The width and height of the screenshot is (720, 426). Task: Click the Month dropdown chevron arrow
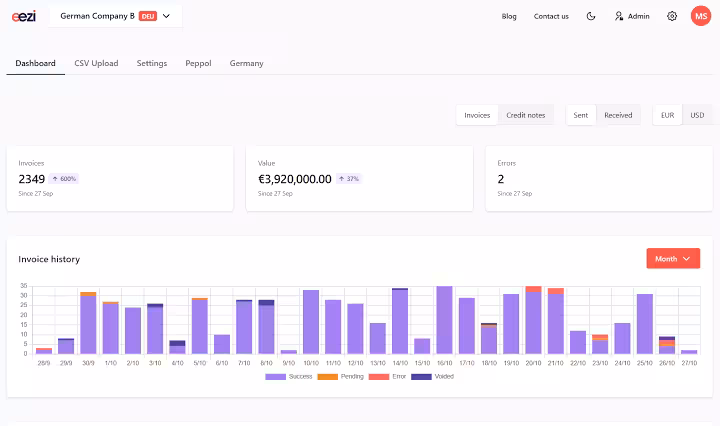(x=686, y=259)
